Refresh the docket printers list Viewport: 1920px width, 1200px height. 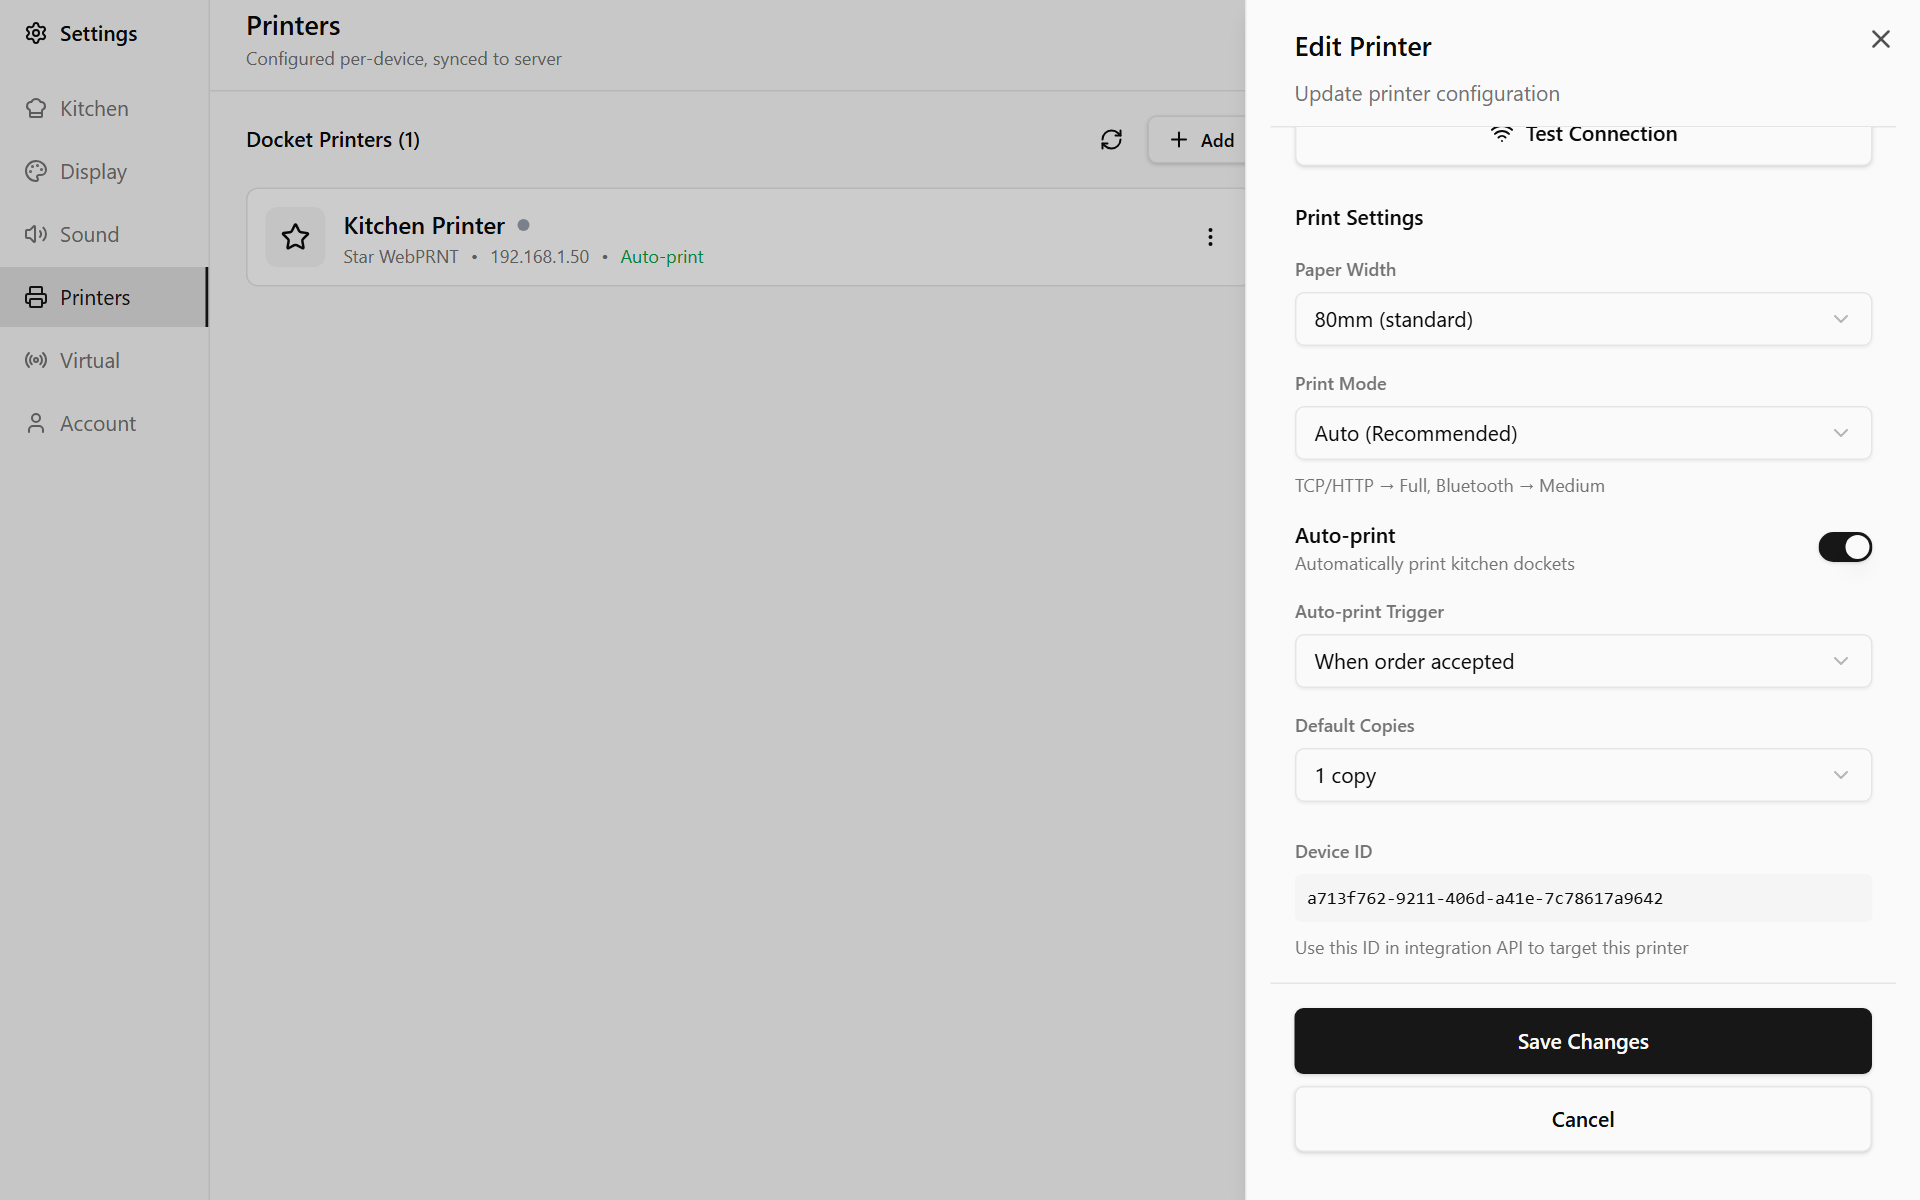tap(1111, 140)
